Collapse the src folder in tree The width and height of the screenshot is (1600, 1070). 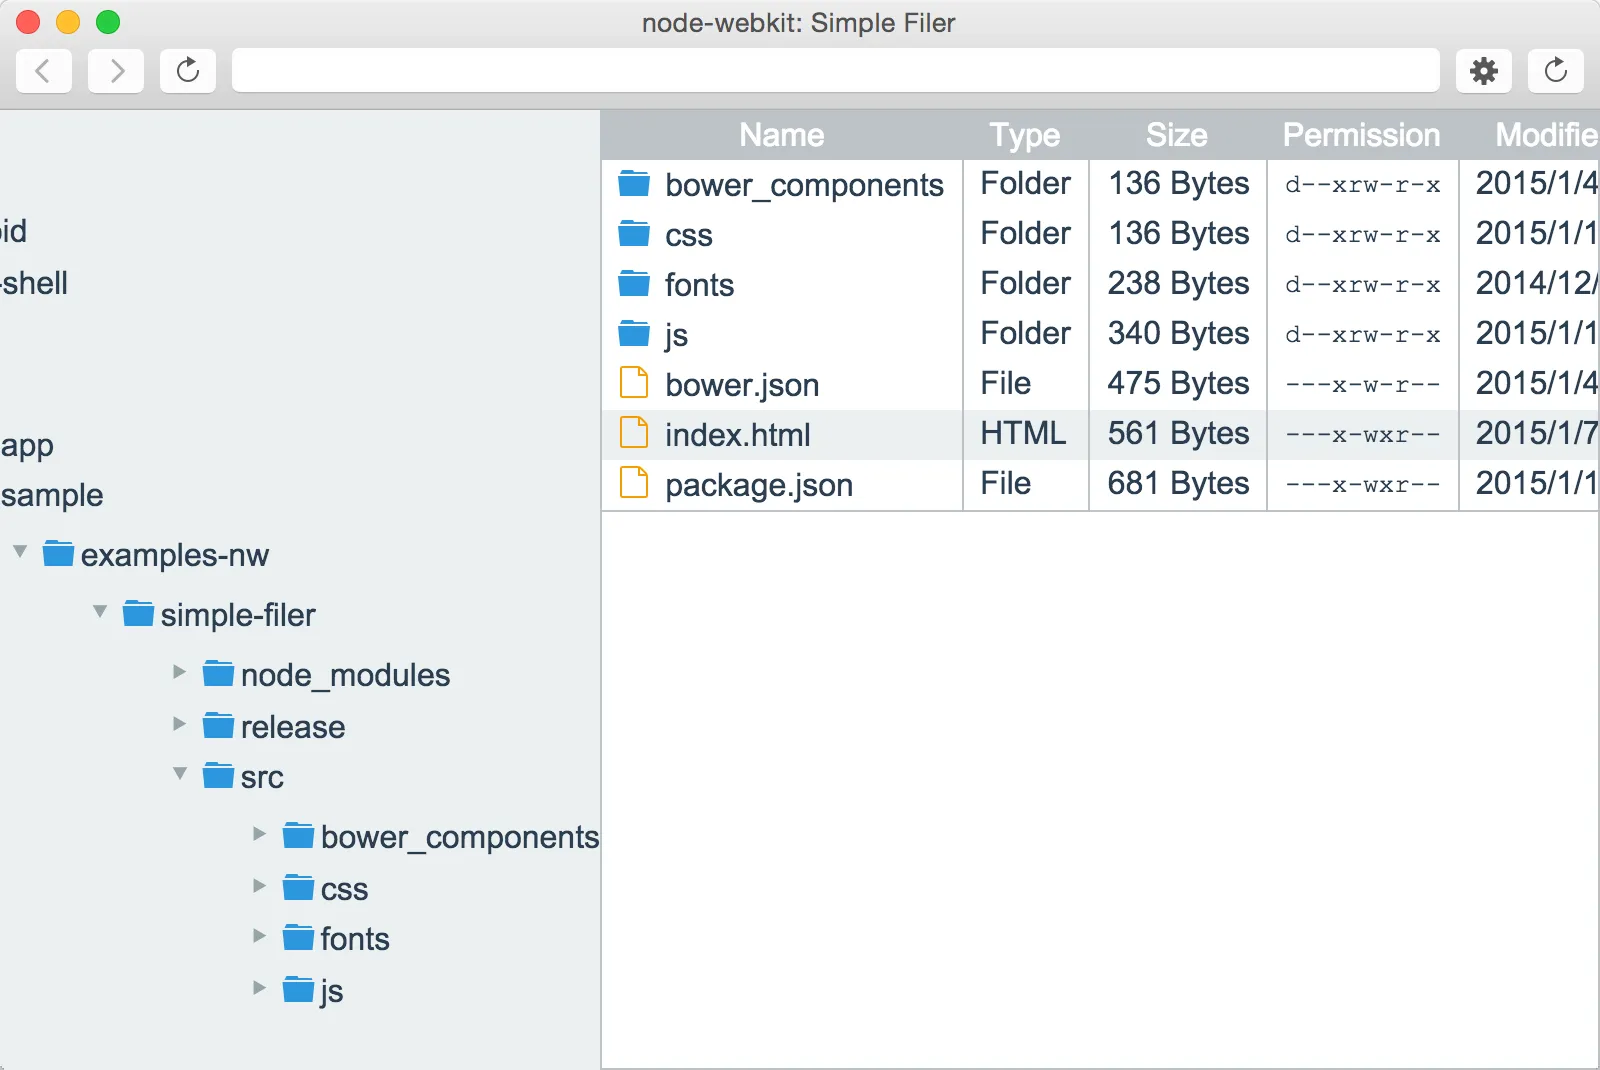pyautogui.click(x=180, y=774)
